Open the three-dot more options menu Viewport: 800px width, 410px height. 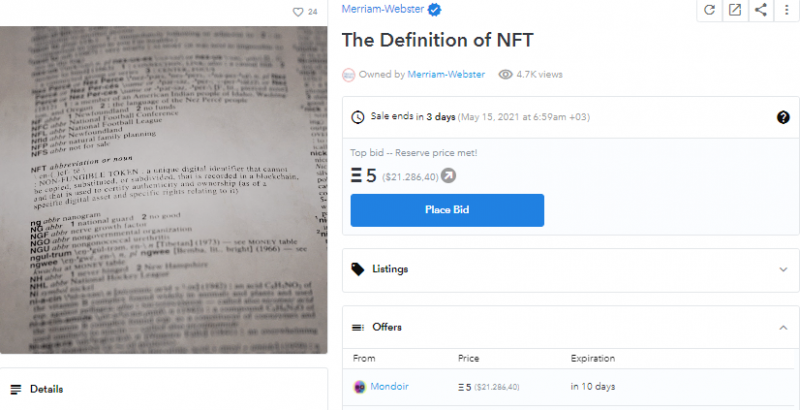[786, 10]
